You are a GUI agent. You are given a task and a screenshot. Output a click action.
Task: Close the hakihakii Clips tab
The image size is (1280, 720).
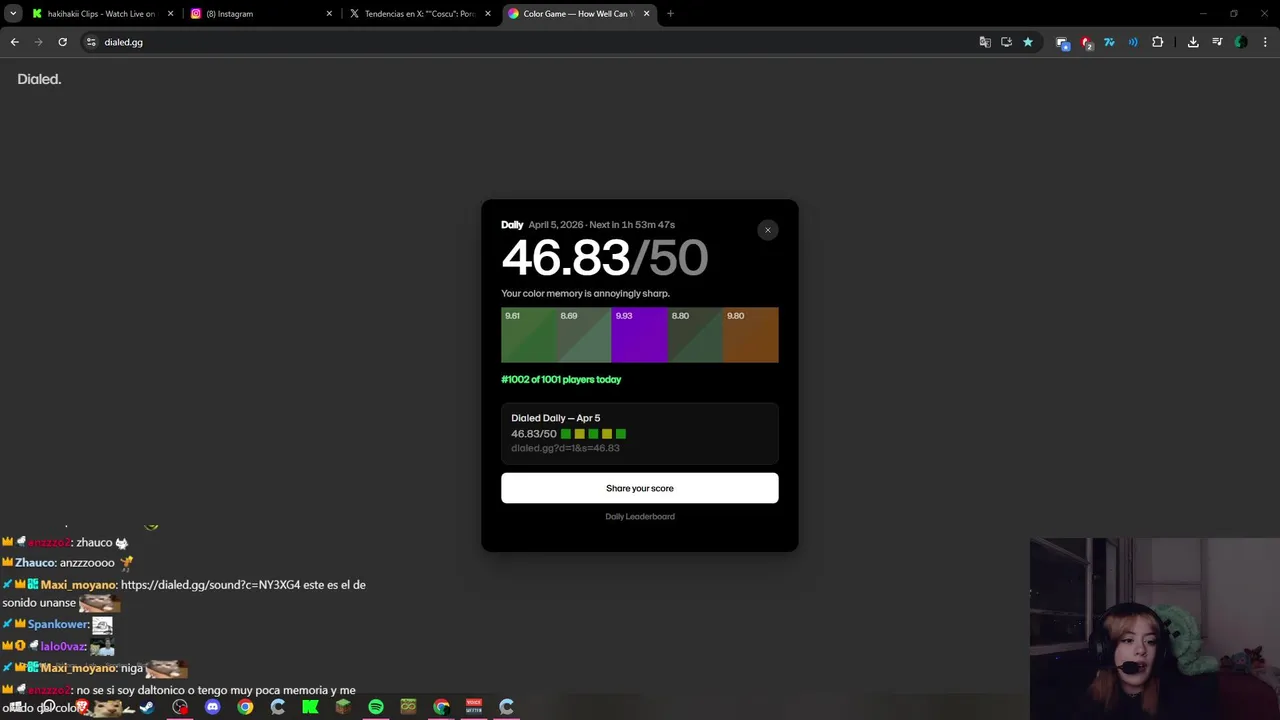(x=171, y=14)
